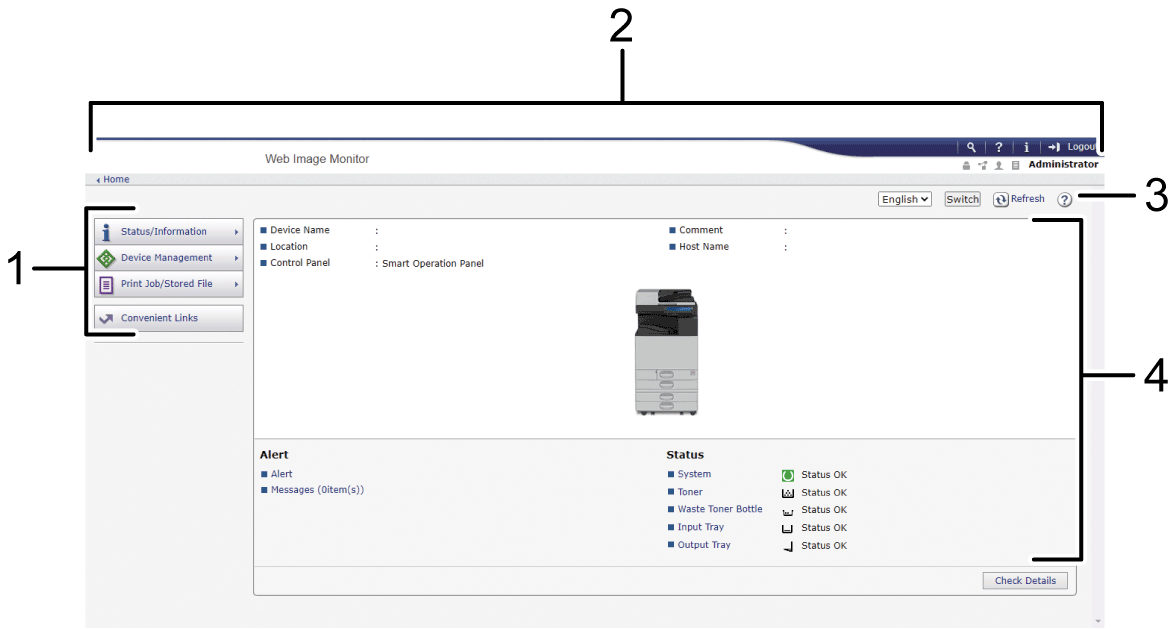
Task: Expand the Device Management submenu arrow
Action: tap(237, 258)
